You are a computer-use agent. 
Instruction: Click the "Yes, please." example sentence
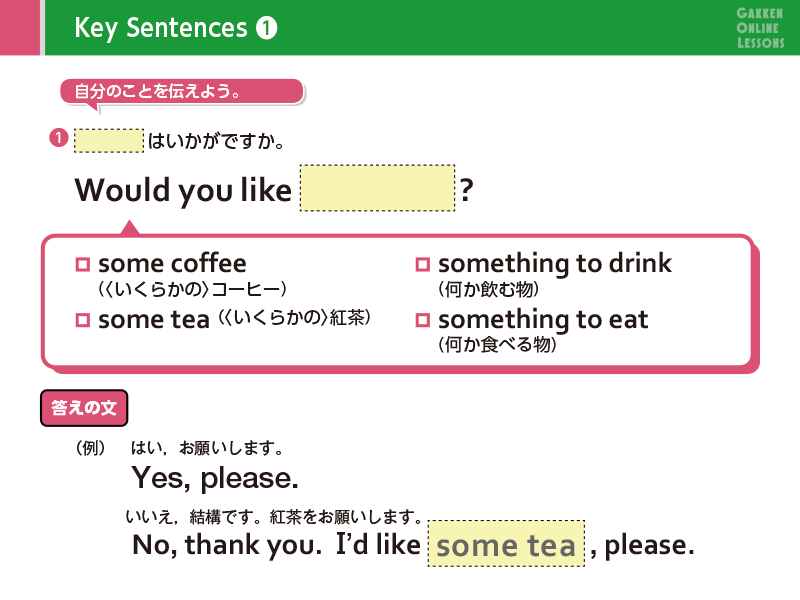tap(215, 478)
